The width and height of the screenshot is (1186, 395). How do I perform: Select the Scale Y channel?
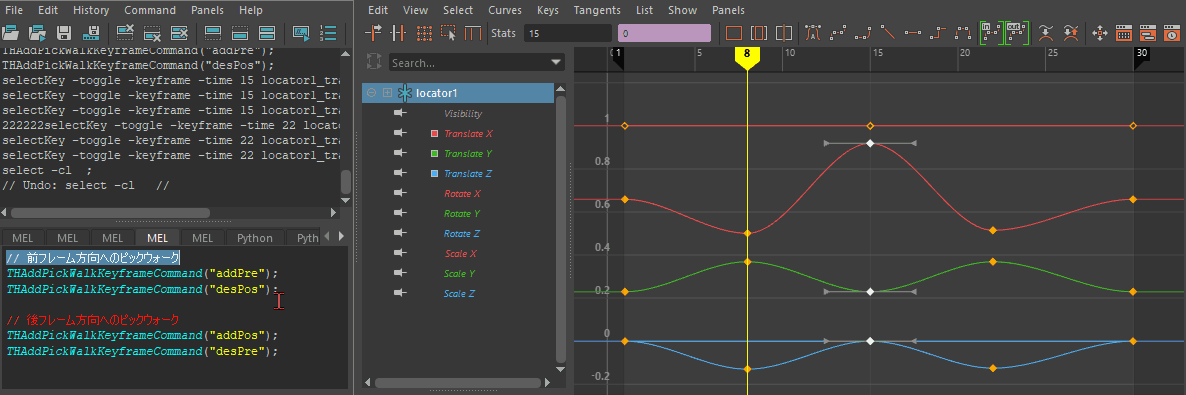click(460, 274)
